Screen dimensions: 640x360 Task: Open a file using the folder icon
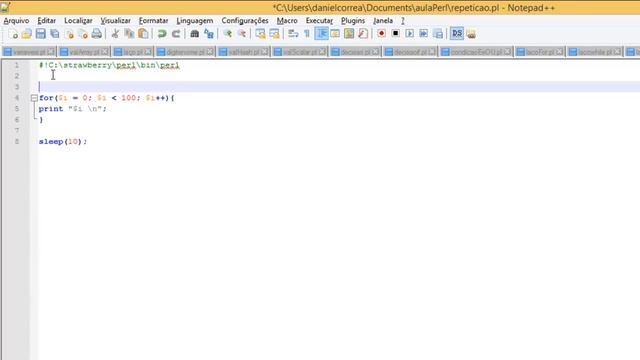(x=27, y=34)
